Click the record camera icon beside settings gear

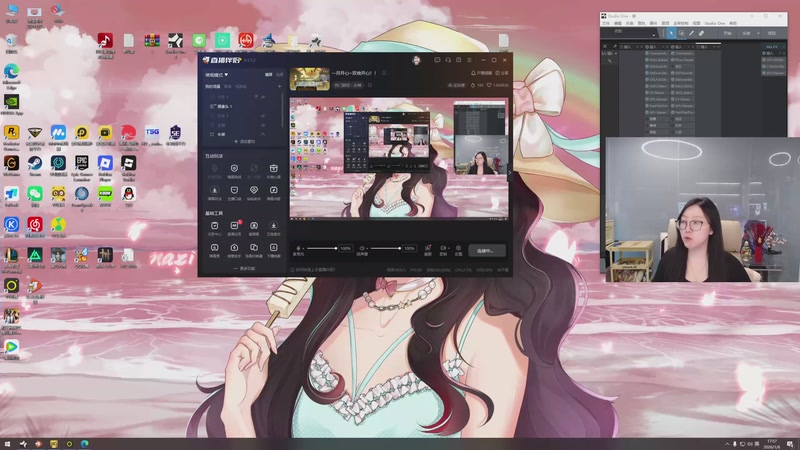(x=443, y=248)
